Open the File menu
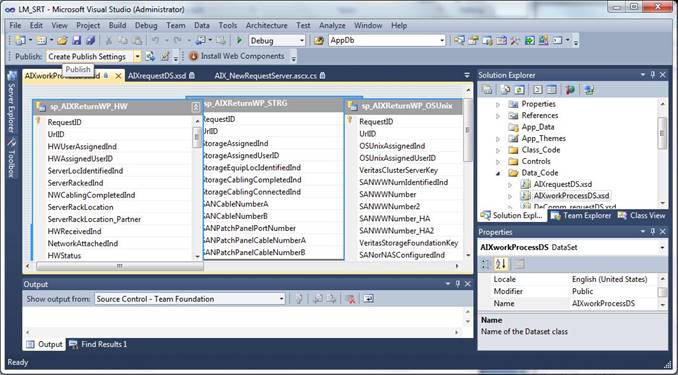 coord(15,26)
